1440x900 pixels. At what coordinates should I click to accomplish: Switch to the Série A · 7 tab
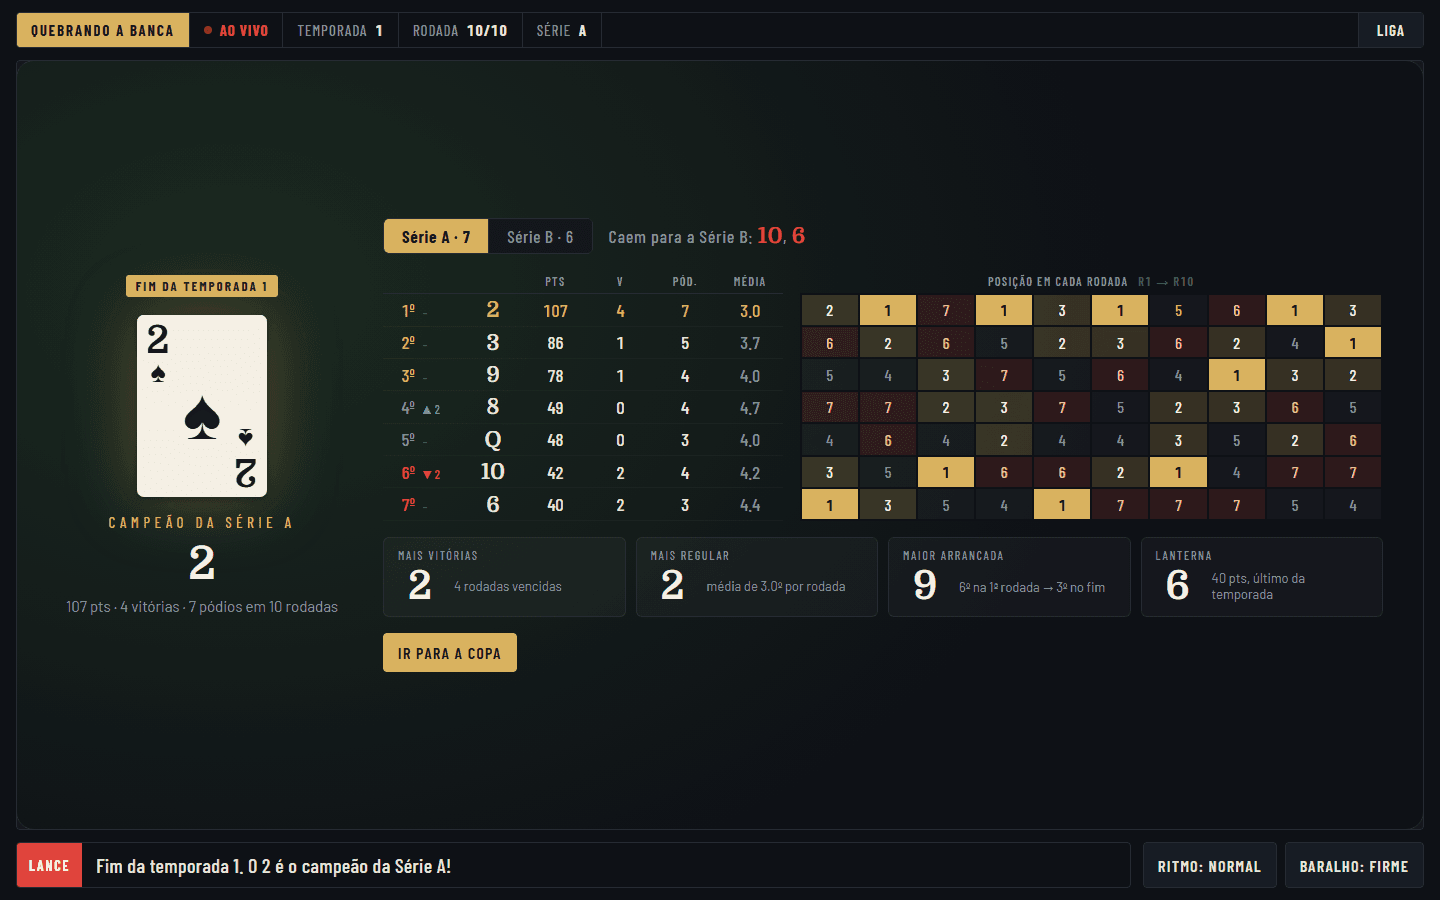436,237
